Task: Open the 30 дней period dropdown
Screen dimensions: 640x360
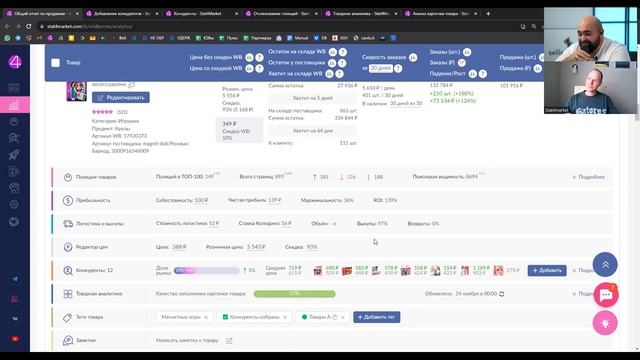Action: point(381,69)
